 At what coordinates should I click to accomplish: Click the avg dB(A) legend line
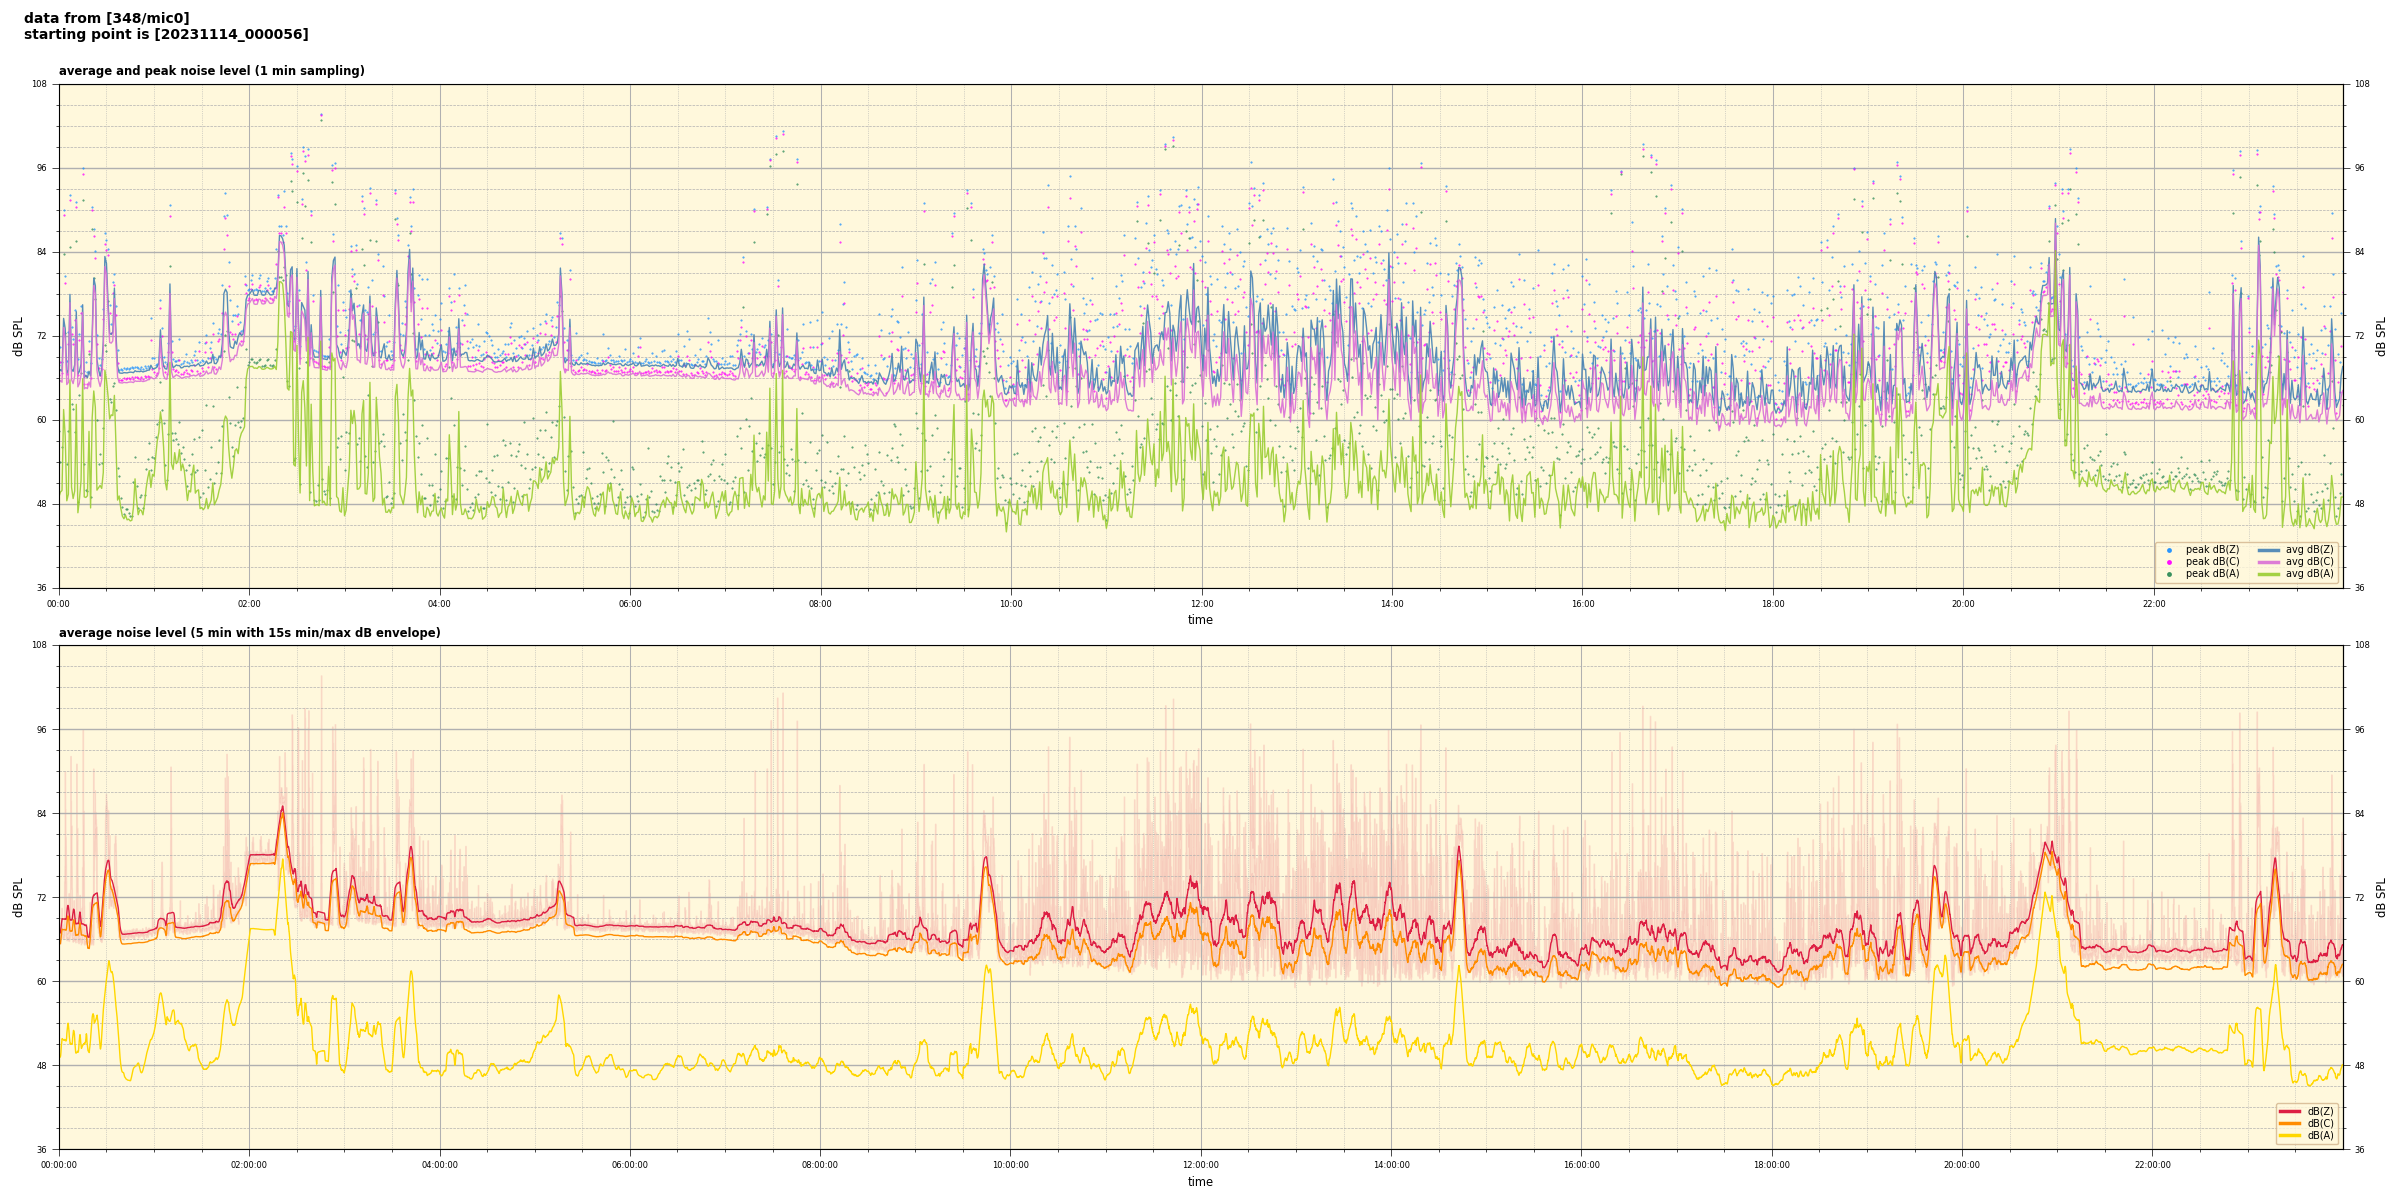pos(2269,574)
